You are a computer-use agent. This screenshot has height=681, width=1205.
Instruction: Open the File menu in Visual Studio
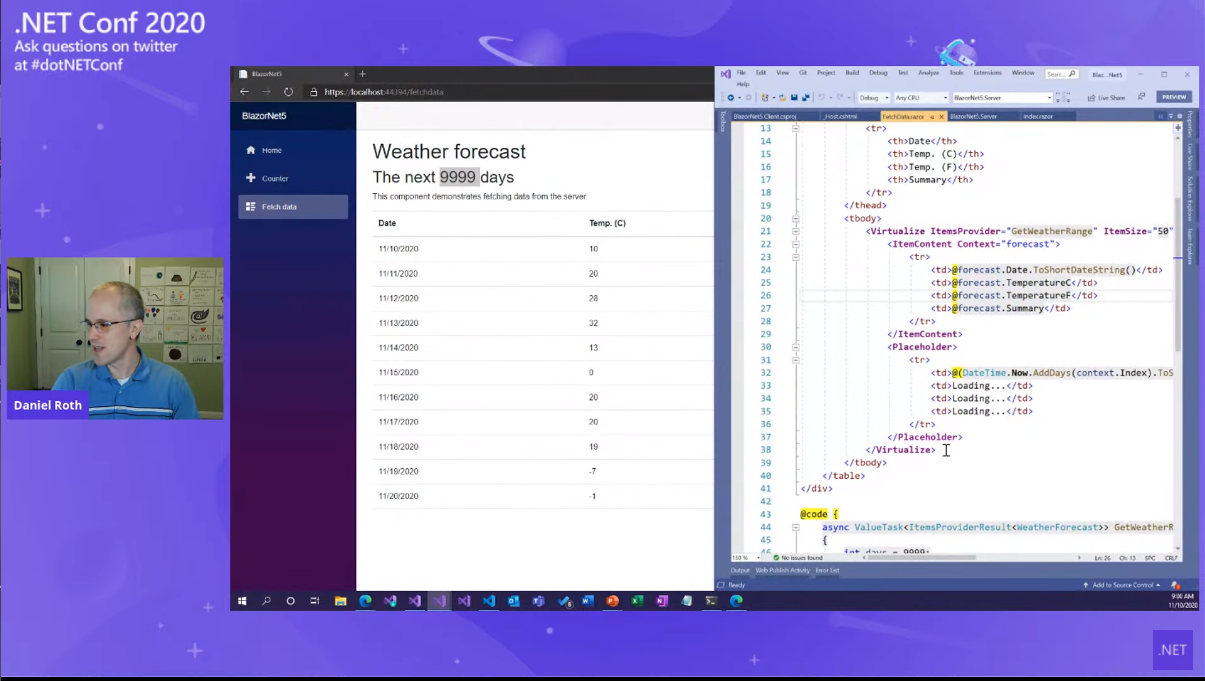[741, 73]
